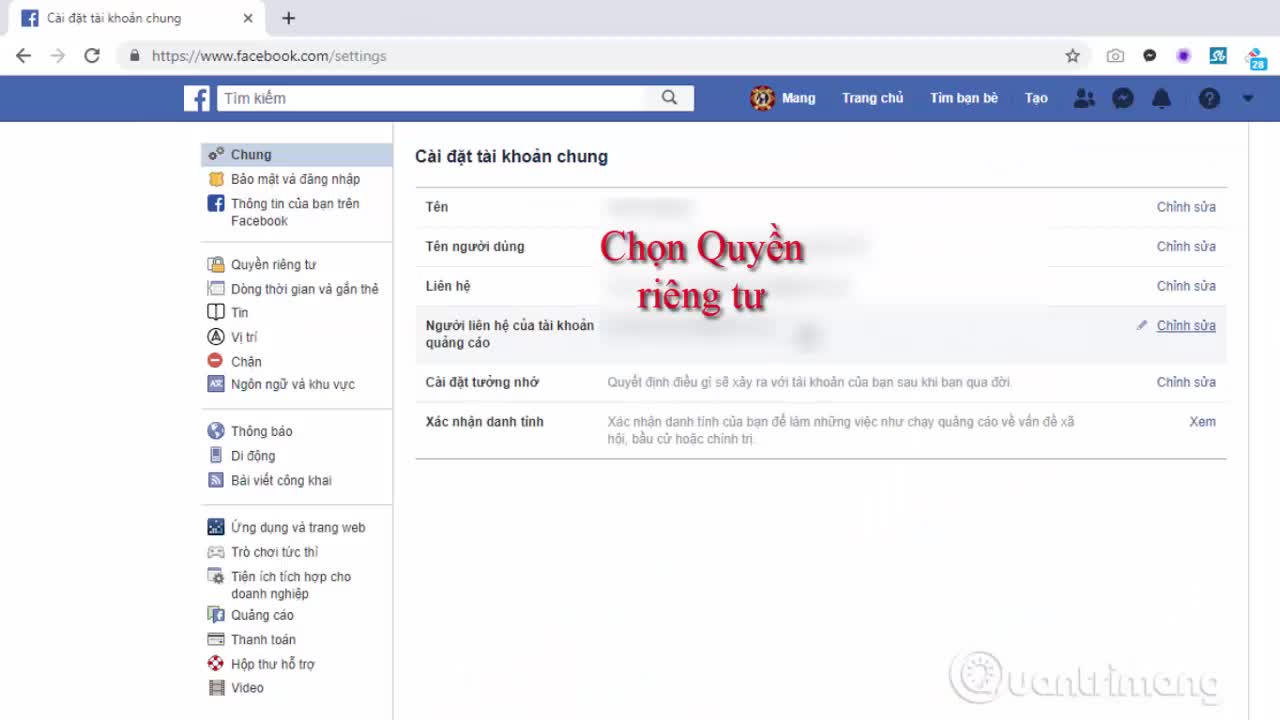Screen dimensions: 1280x720
Task: Click Chỉnh sửa for Tên row
Action: coord(1186,207)
